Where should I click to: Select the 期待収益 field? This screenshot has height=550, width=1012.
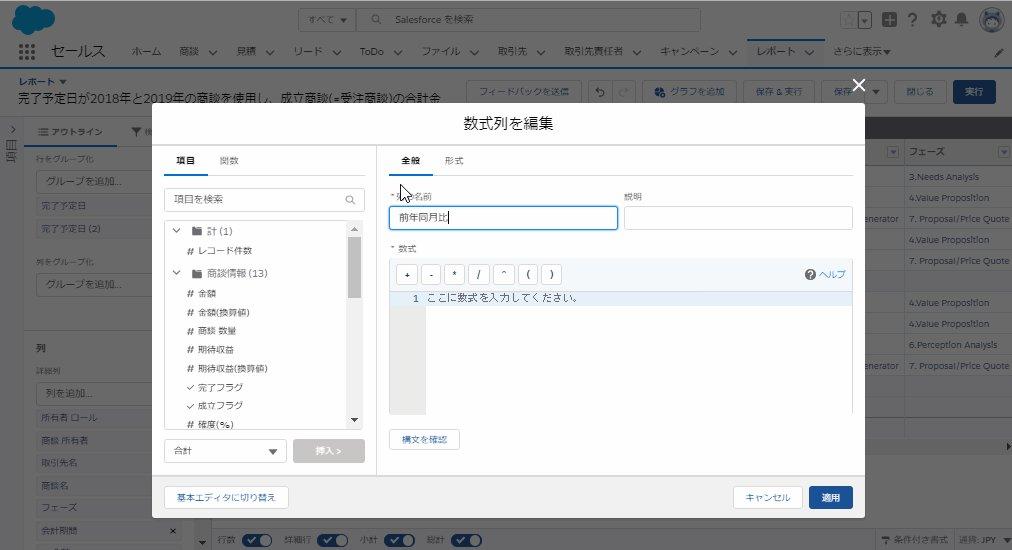(216, 350)
